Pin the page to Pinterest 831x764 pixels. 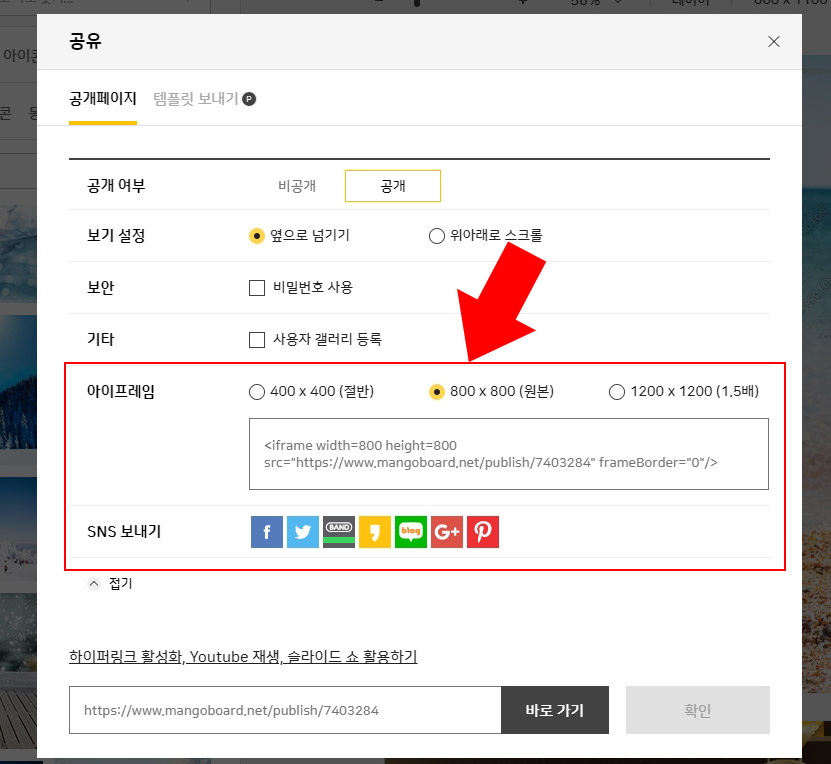[x=482, y=531]
